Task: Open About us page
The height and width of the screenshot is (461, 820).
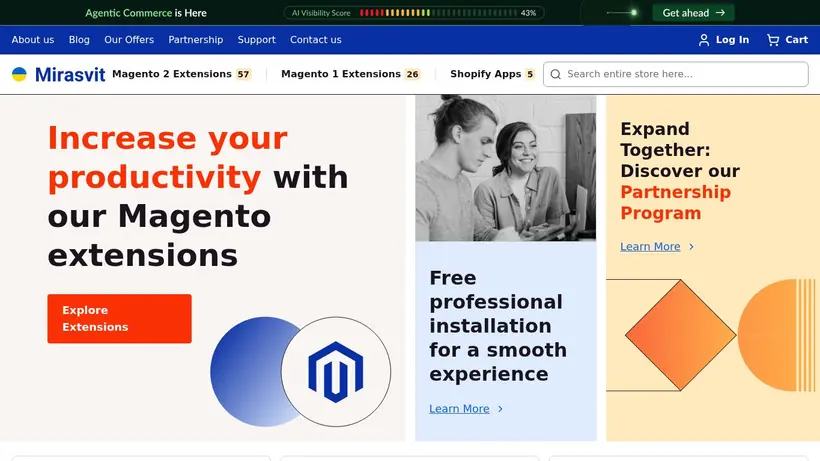Action: (33, 40)
